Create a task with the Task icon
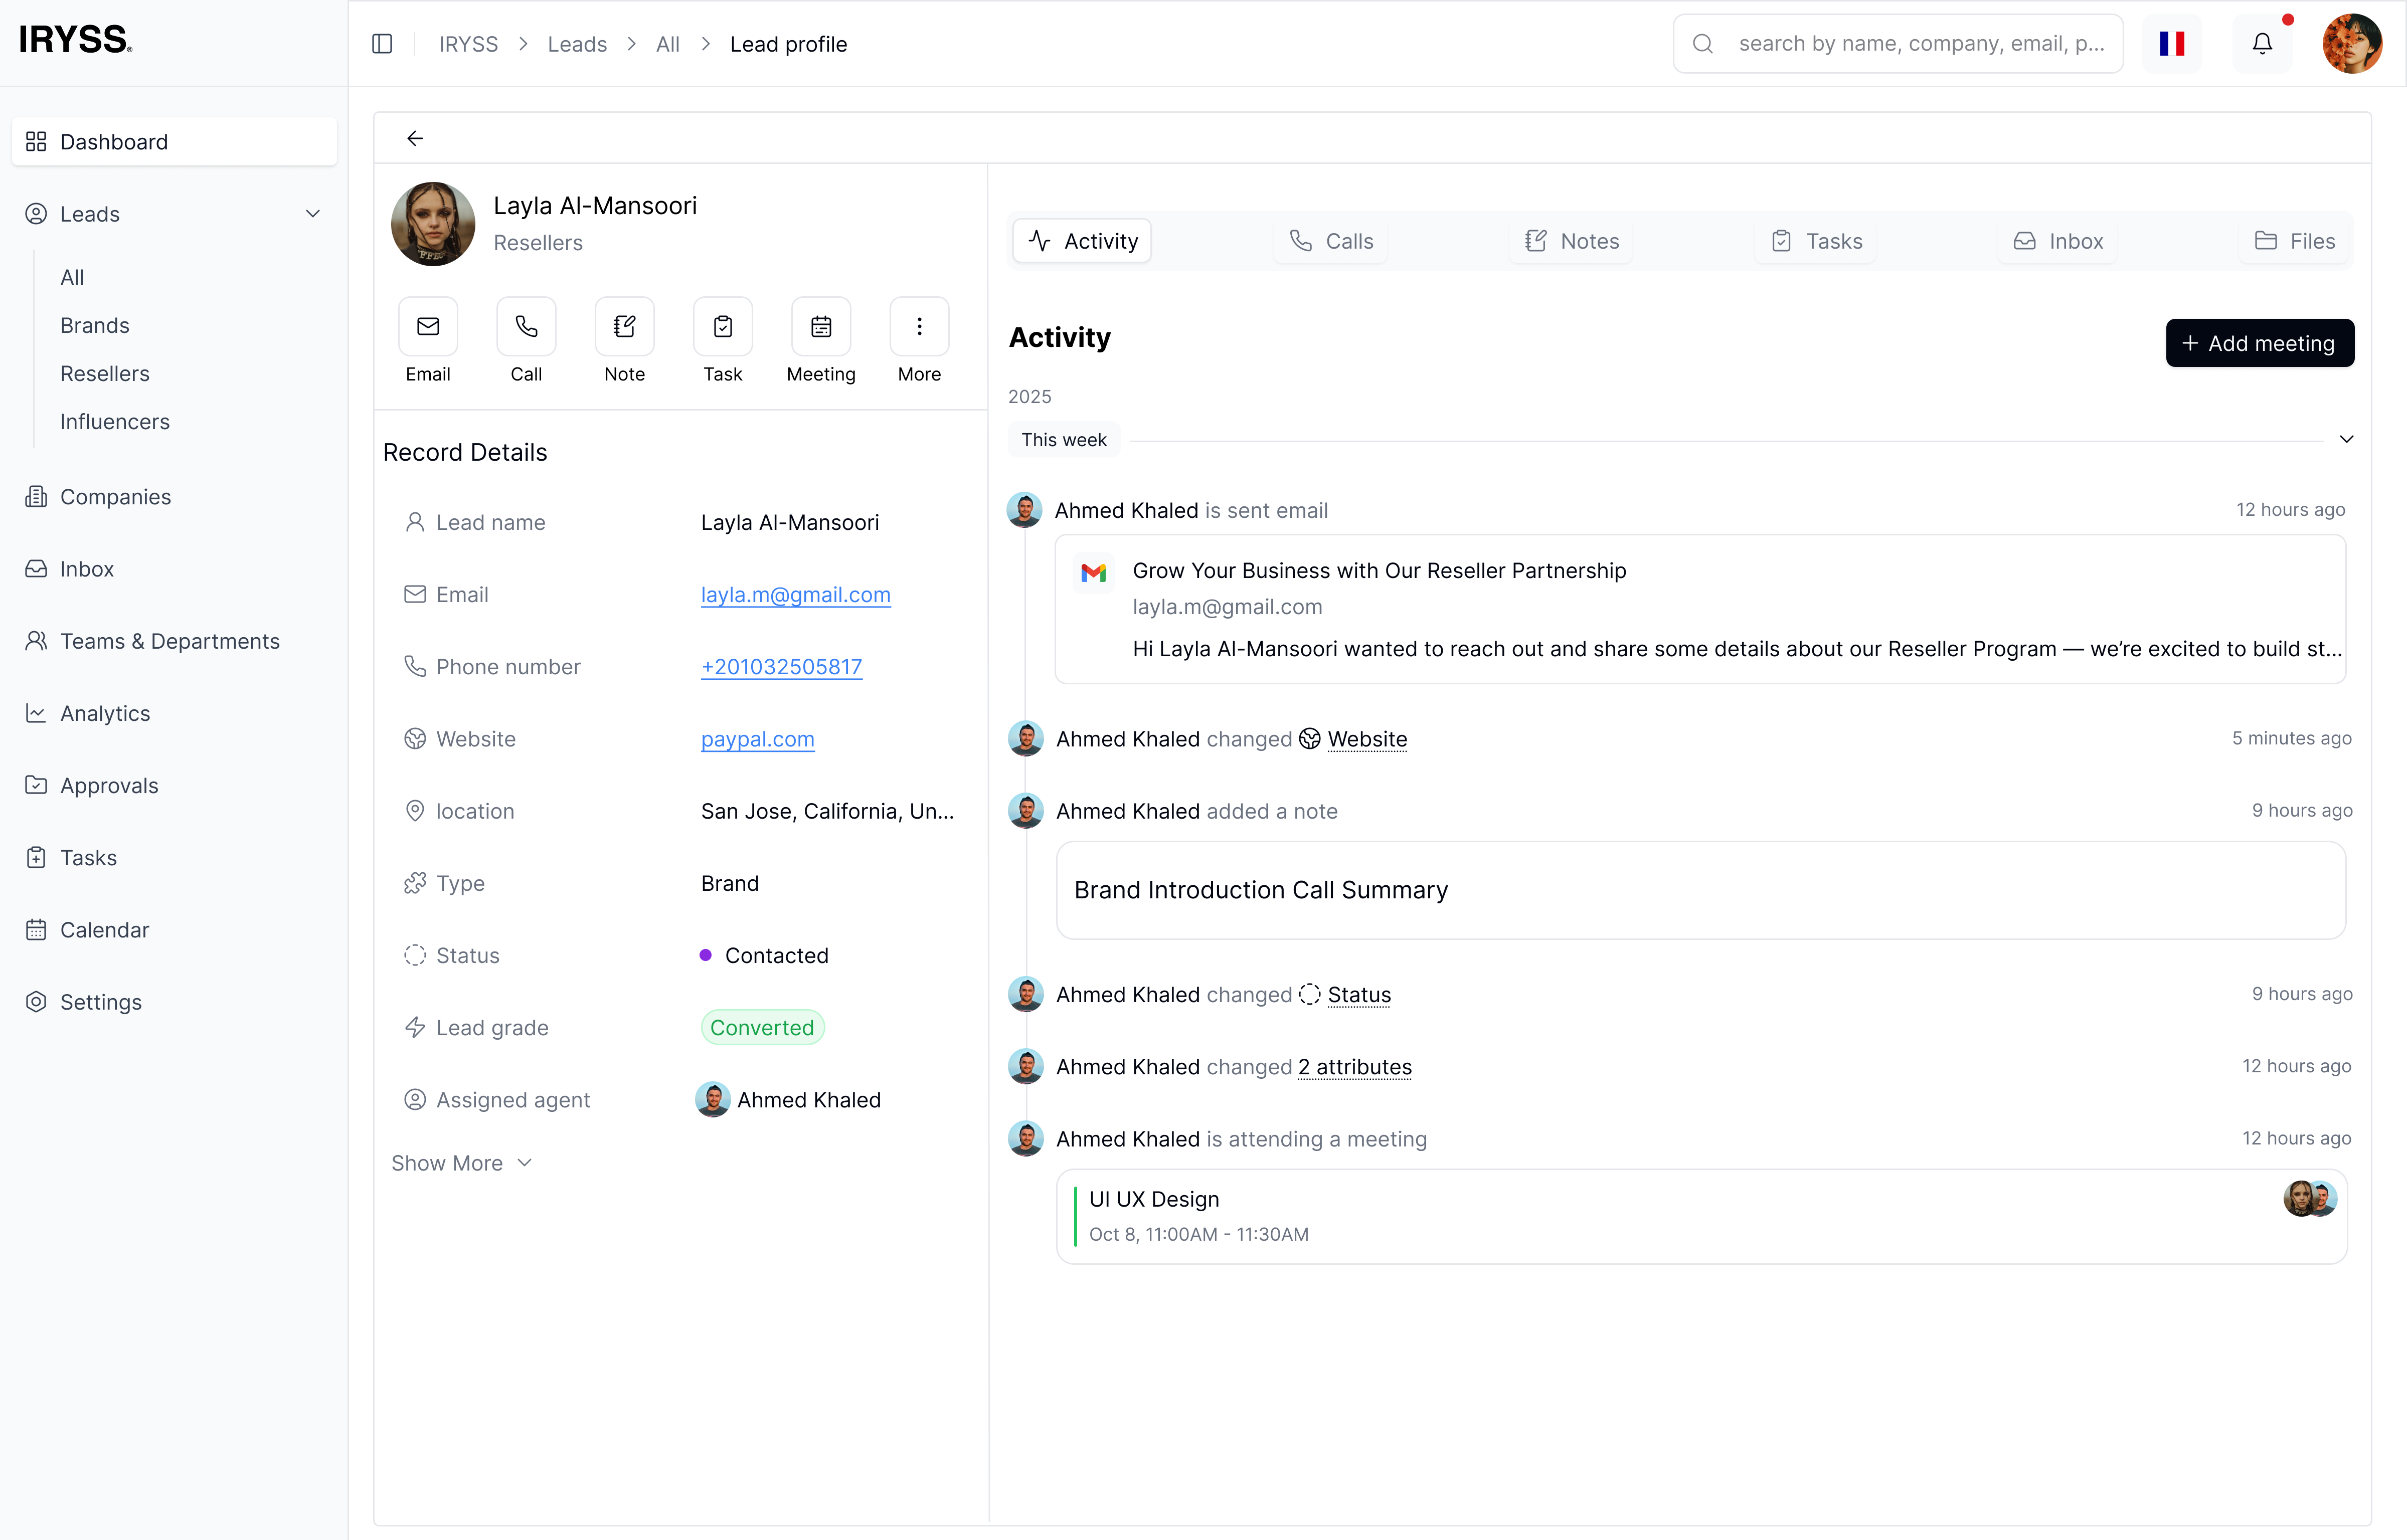This screenshot has width=2407, height=1540. pyautogui.click(x=723, y=326)
